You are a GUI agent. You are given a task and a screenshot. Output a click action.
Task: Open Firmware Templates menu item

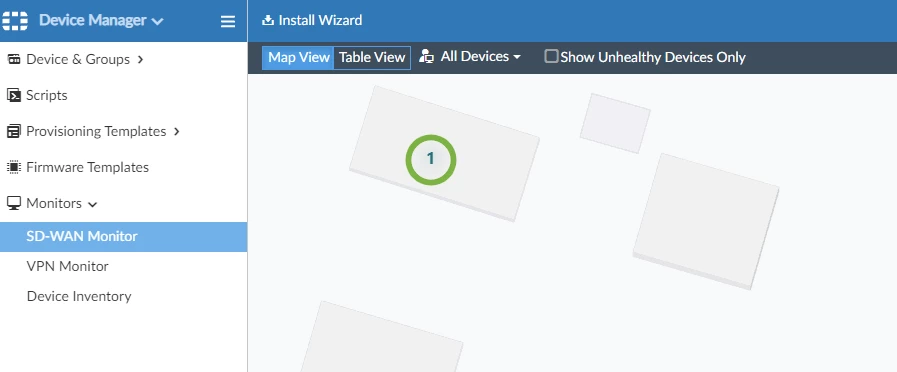[x=88, y=167]
